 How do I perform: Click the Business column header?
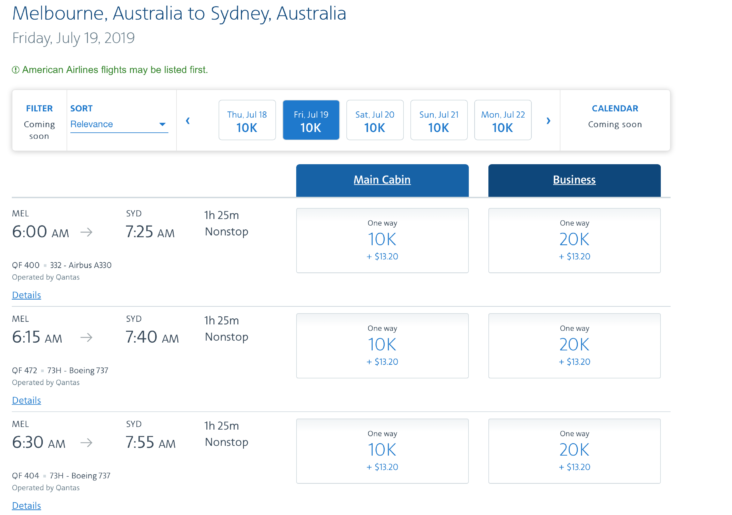(574, 180)
